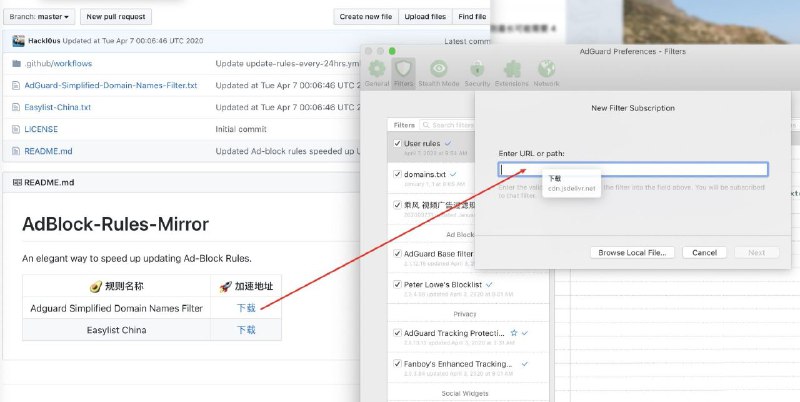The image size is (800, 402).
Task: Toggle the domains.txt filter checkbox
Action: pos(397,174)
